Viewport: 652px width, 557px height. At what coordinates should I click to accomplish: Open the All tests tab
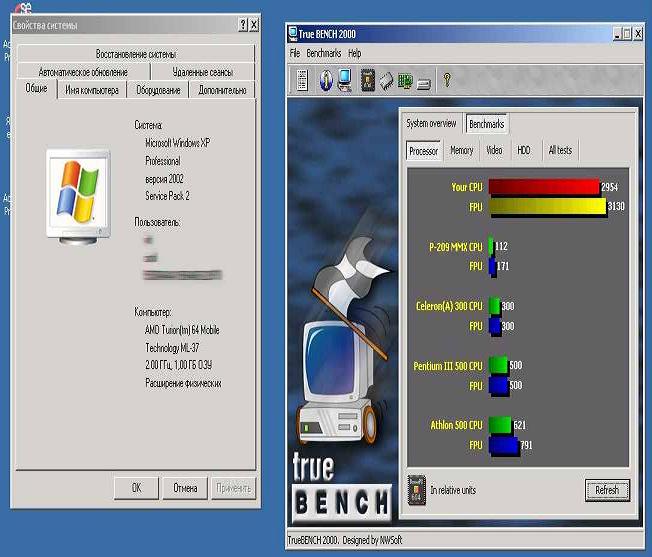[560, 150]
